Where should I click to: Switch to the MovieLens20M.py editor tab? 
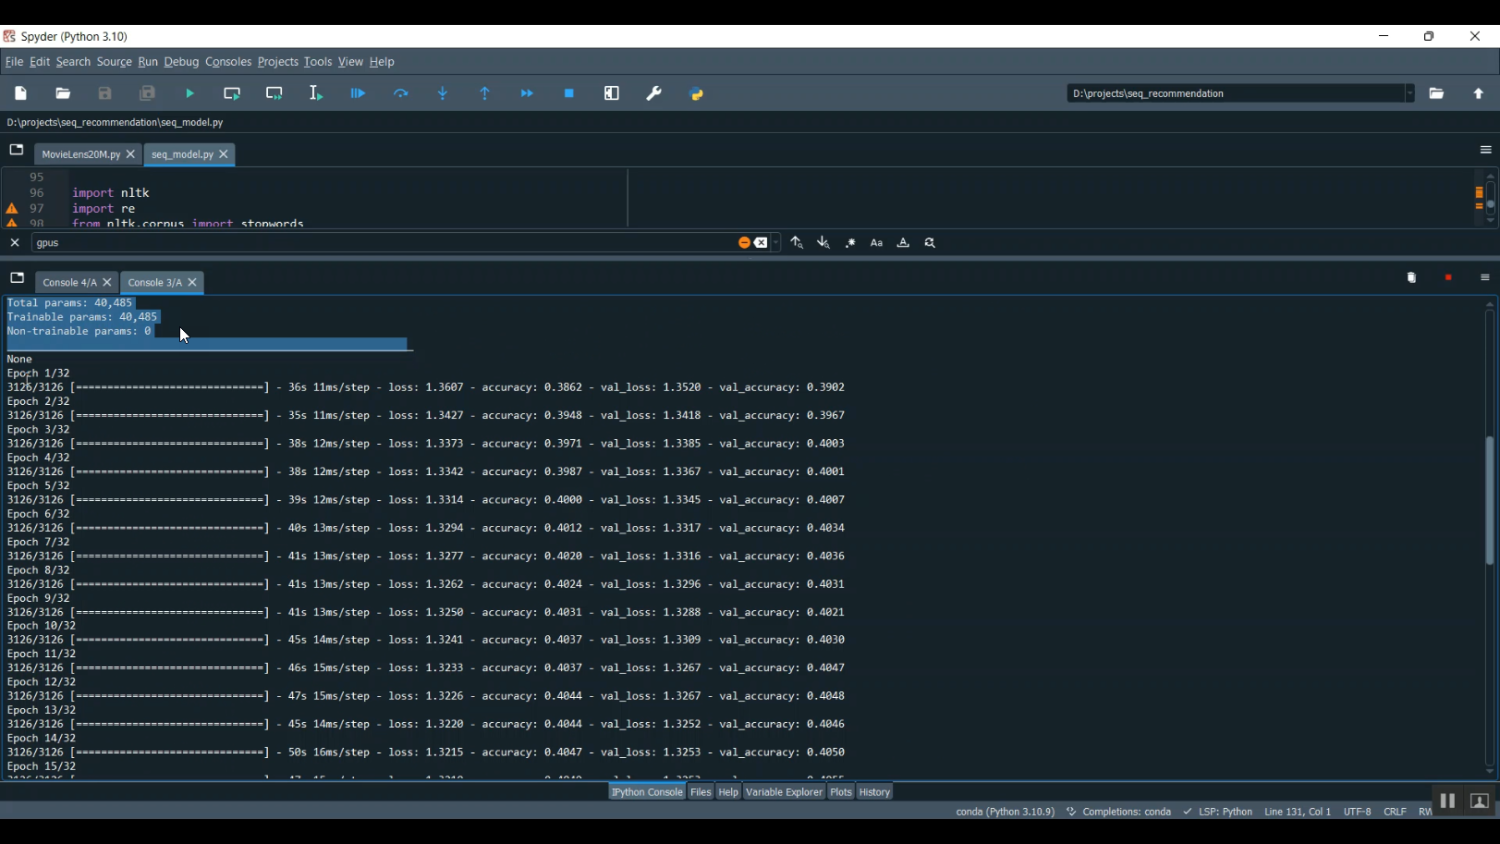[x=80, y=155]
